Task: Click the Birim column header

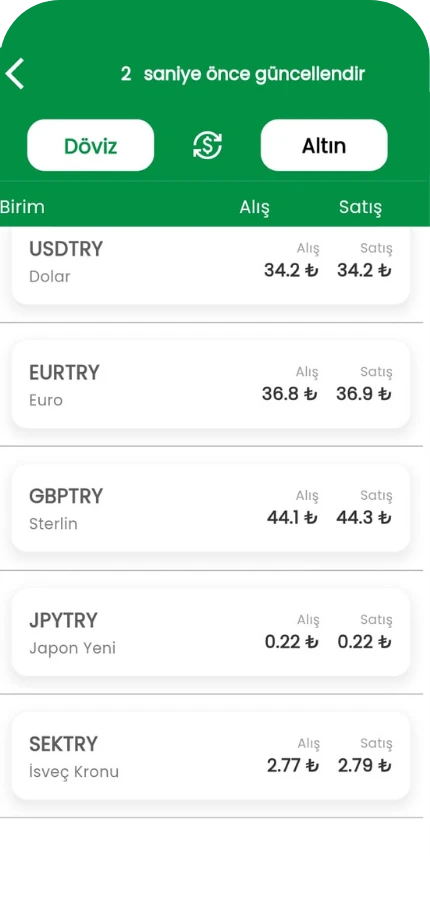Action: click(22, 207)
